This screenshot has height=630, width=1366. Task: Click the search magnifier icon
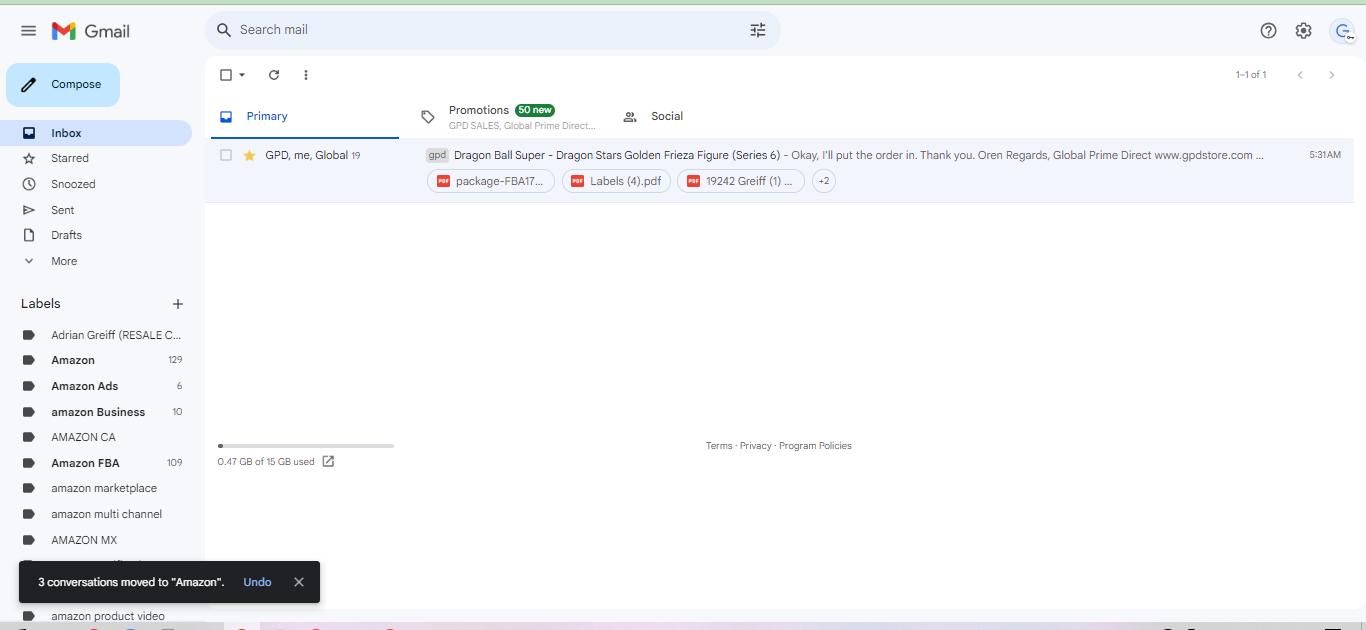[x=224, y=30]
